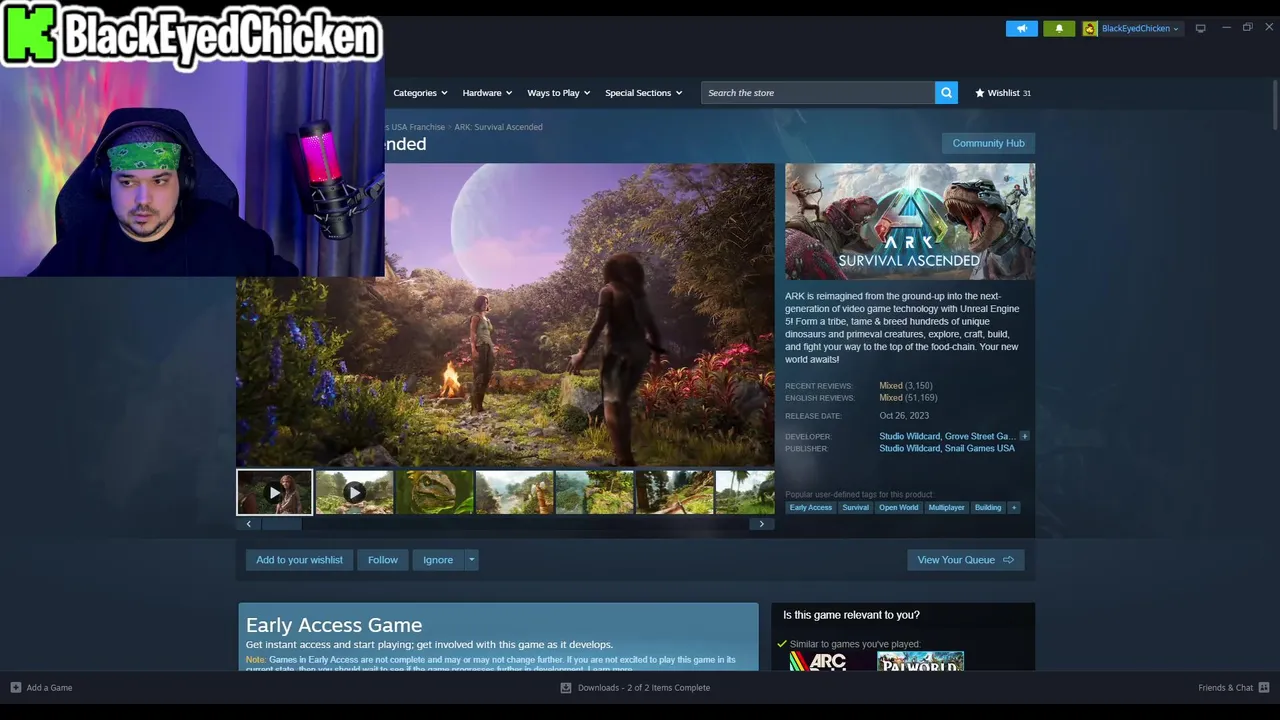This screenshot has height=720, width=1280.
Task: Select the dinosaur close-up screenshot thumbnail
Action: (x=434, y=492)
